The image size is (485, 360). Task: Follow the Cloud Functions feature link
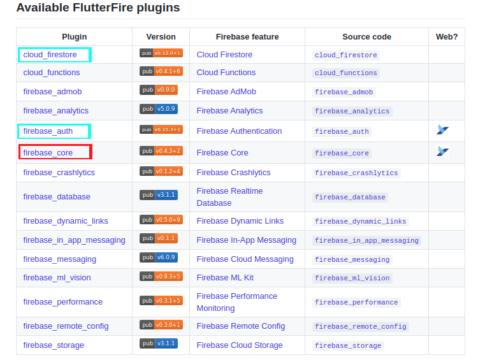[226, 72]
